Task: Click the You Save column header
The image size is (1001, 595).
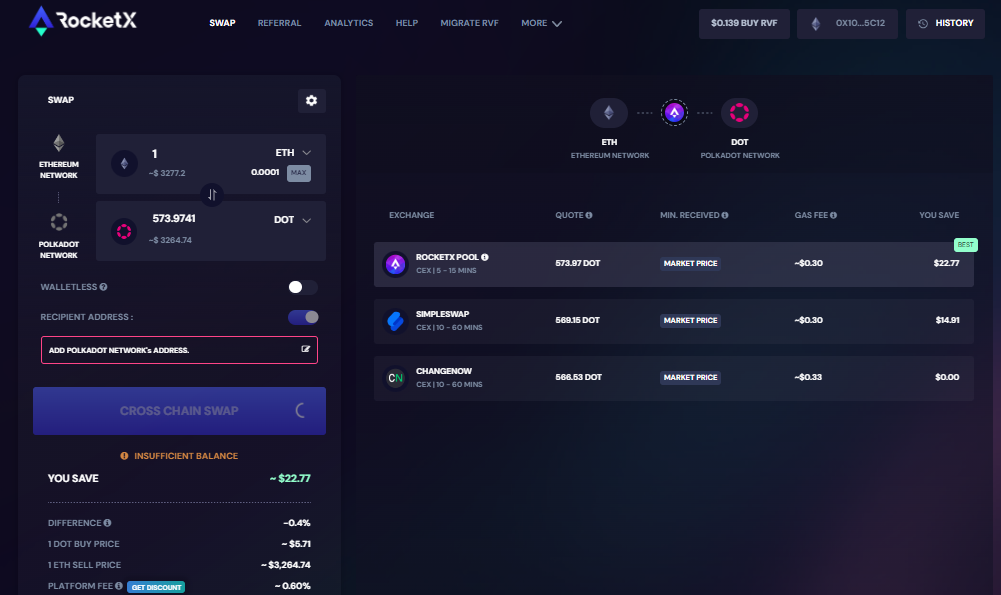Action: pos(939,215)
